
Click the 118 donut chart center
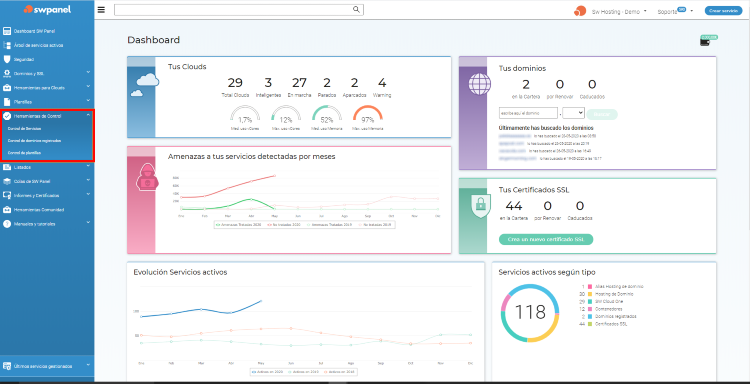coord(531,312)
